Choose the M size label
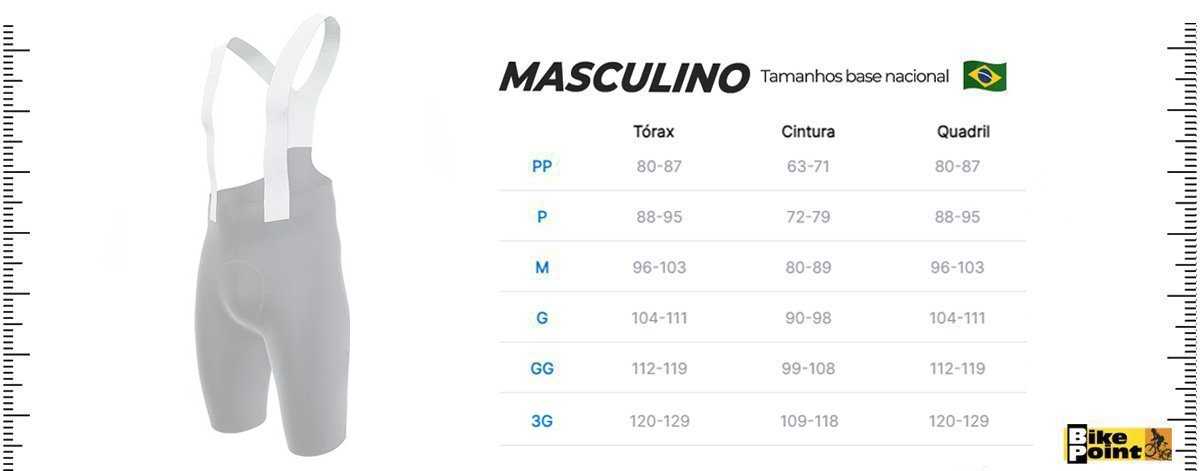 541,268
